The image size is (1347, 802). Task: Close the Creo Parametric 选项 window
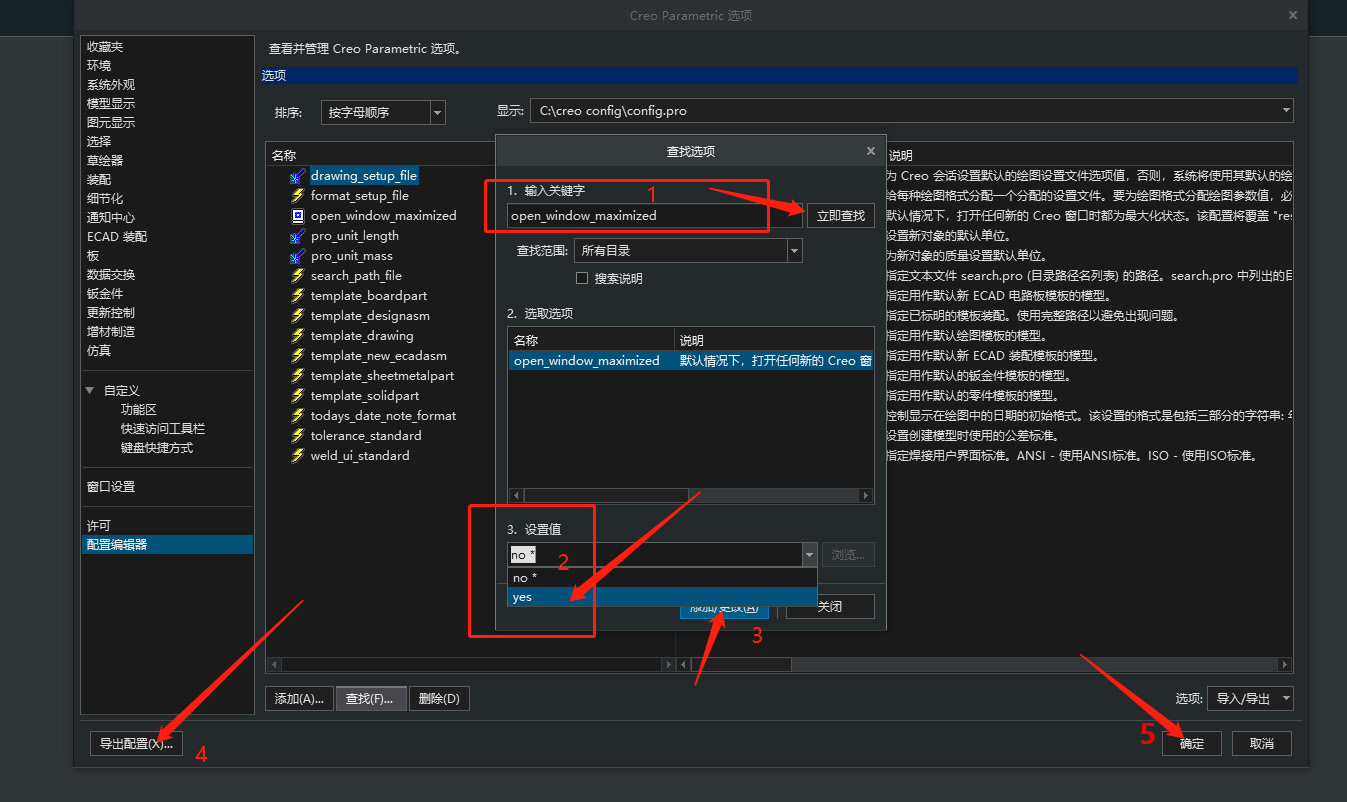(1292, 15)
